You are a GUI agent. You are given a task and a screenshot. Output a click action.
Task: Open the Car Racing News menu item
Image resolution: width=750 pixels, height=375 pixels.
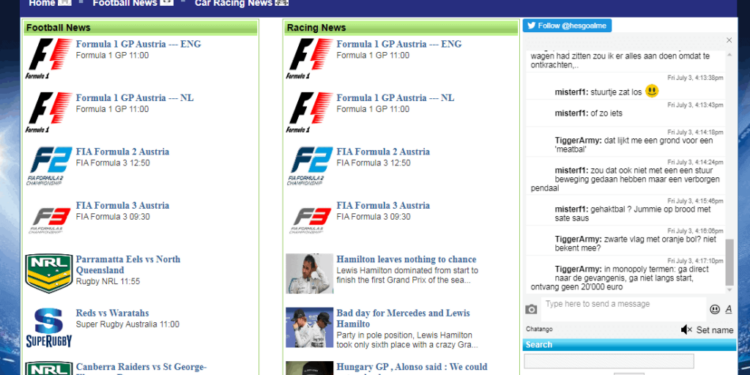coord(242,3)
